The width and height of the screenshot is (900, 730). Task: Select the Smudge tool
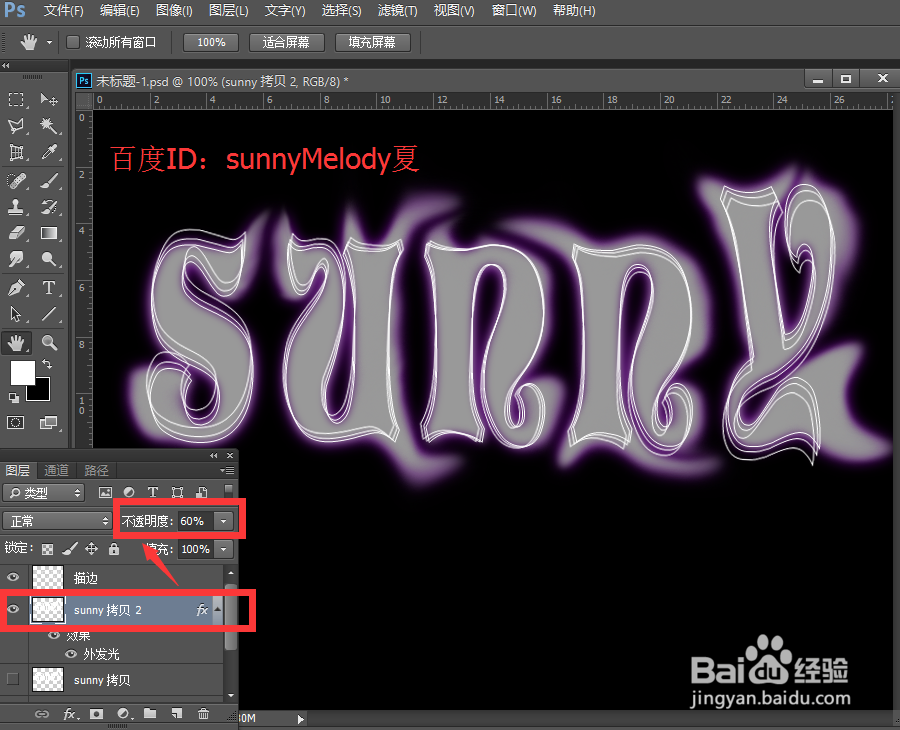point(16,259)
